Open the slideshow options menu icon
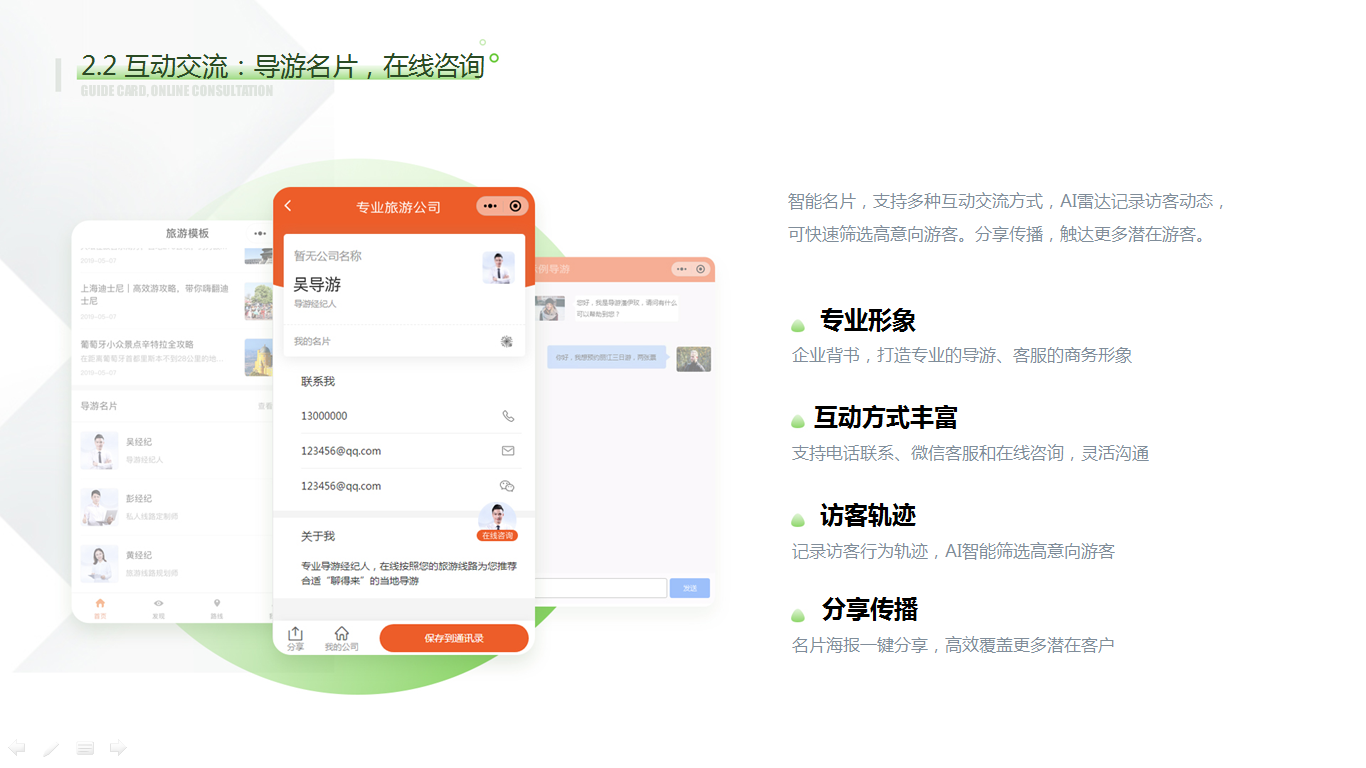The height and width of the screenshot is (768, 1366). tap(85, 748)
